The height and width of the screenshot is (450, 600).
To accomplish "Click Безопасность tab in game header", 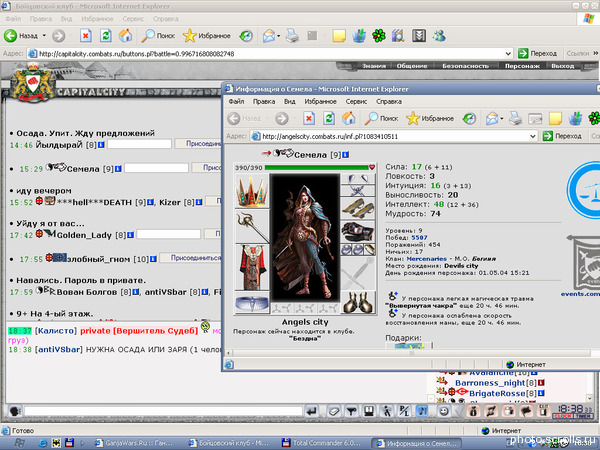I will pos(465,66).
